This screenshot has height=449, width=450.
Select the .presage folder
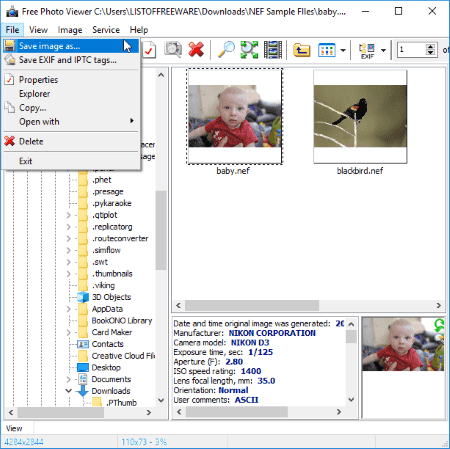tap(108, 192)
